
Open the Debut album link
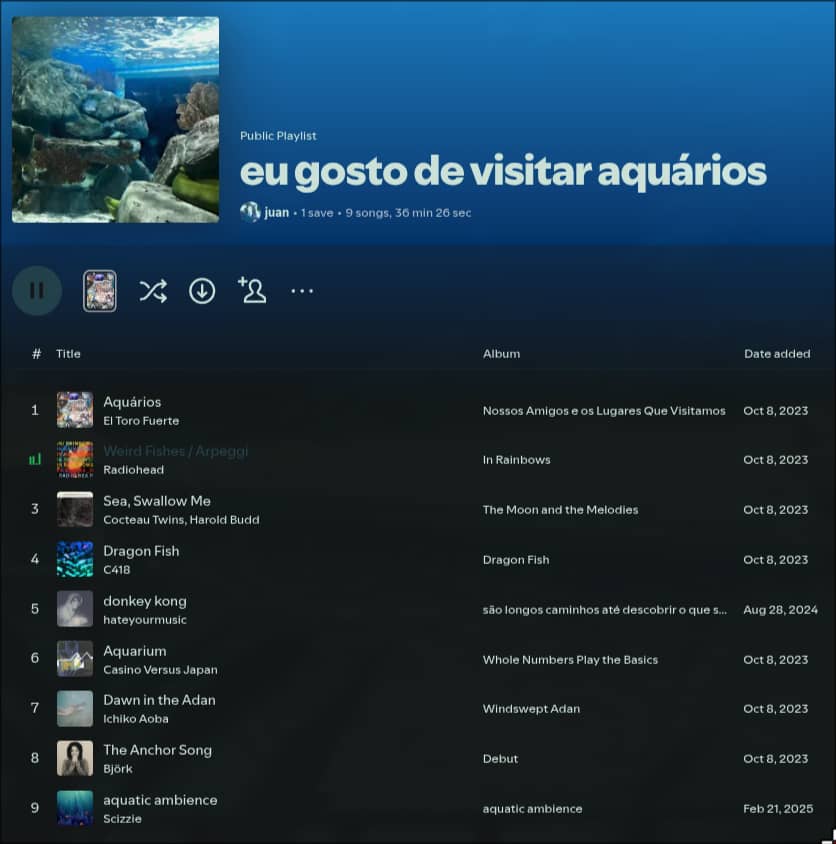(x=500, y=759)
